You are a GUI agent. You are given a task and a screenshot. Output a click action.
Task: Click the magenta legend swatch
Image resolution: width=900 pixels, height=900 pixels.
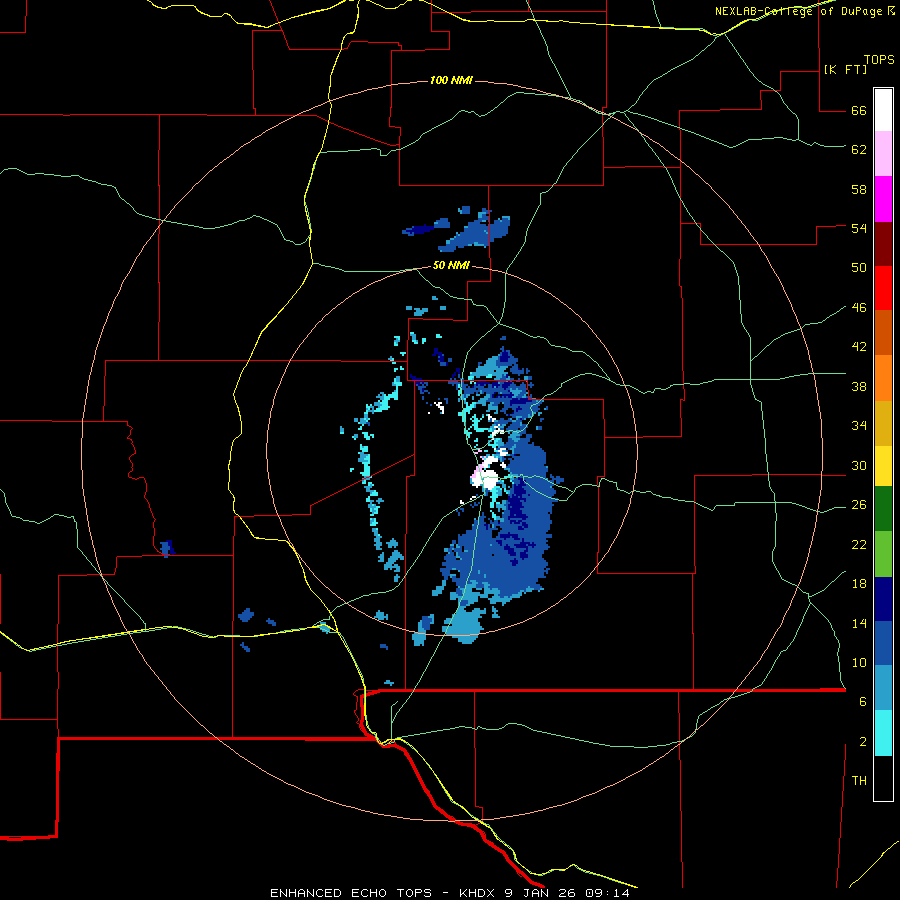click(883, 199)
